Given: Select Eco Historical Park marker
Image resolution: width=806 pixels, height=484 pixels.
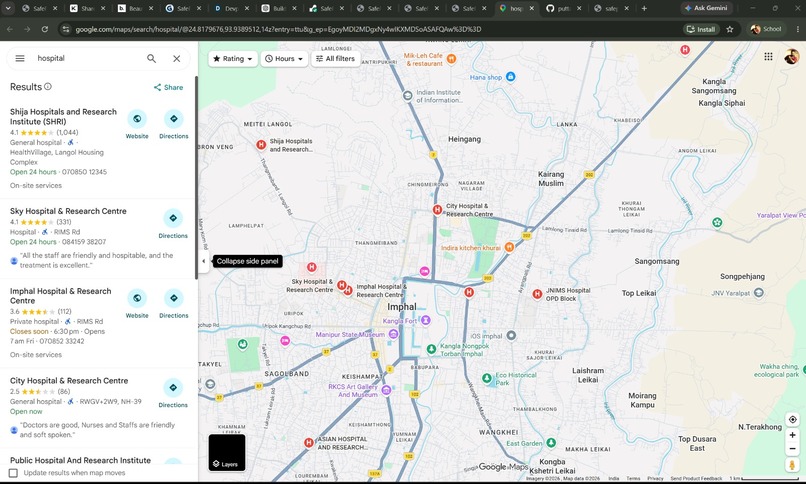Looking at the screenshot, I should [487, 379].
